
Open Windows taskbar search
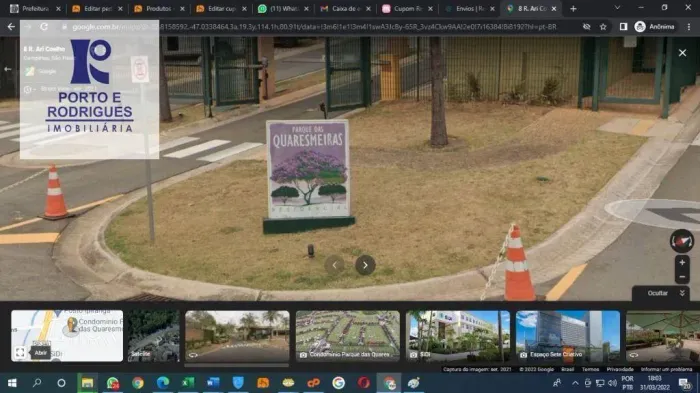click(37, 383)
